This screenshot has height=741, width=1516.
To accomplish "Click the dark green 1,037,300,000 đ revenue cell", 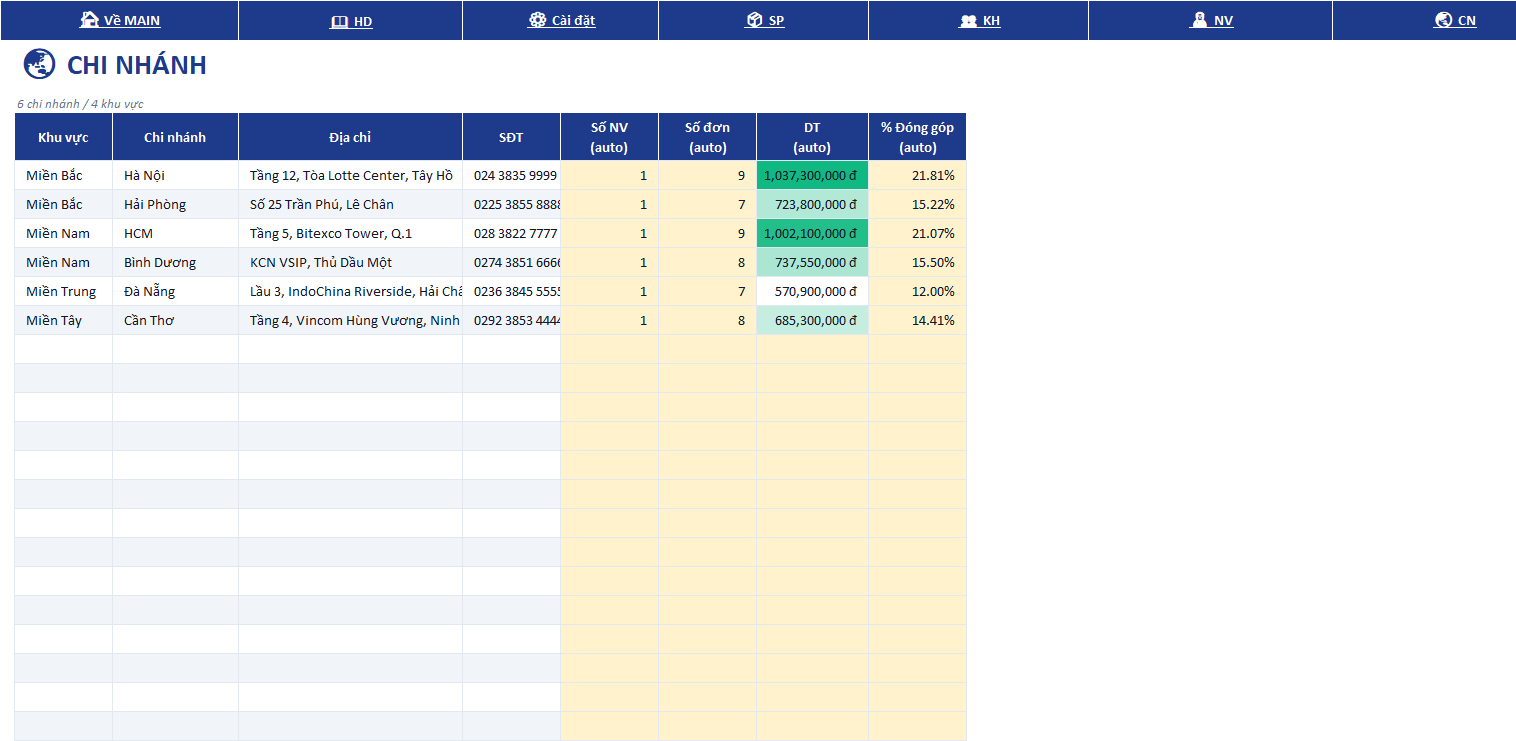I will coord(812,175).
